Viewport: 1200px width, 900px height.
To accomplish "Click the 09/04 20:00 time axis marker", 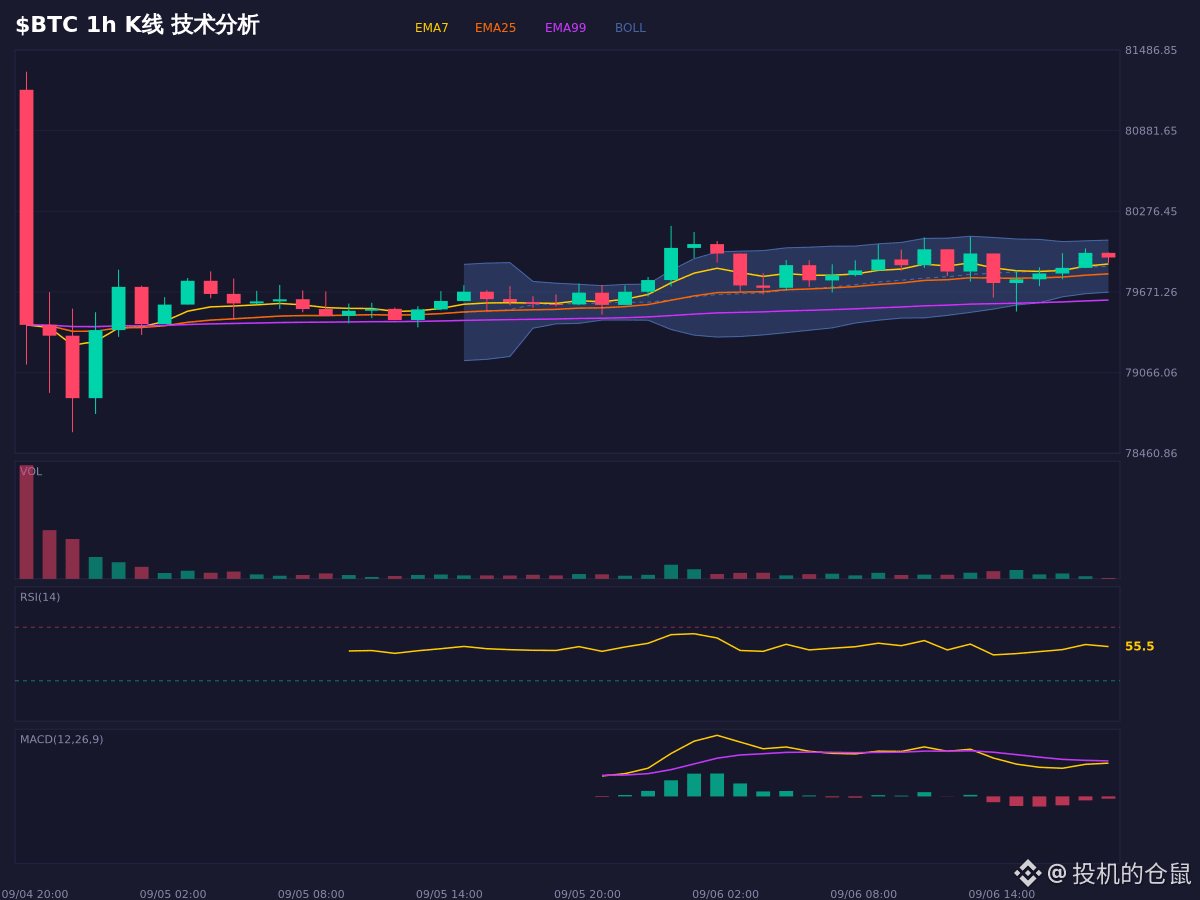I will click(x=35, y=894).
